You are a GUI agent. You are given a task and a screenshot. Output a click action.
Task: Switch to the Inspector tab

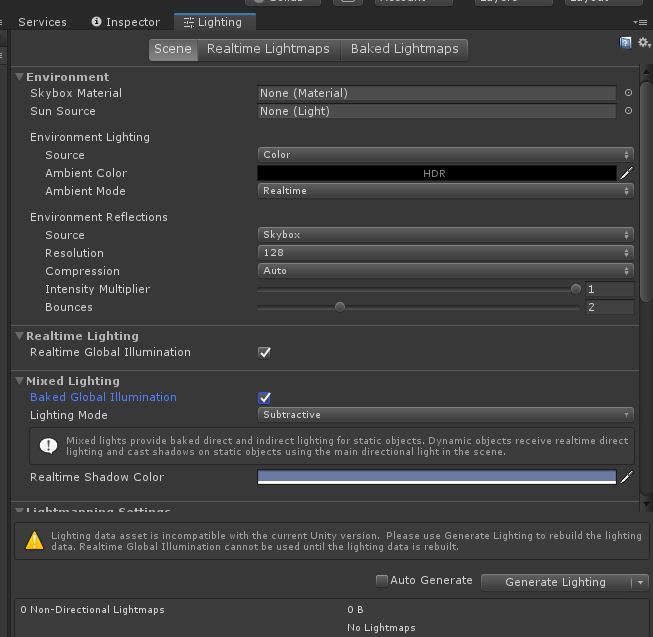(x=126, y=22)
